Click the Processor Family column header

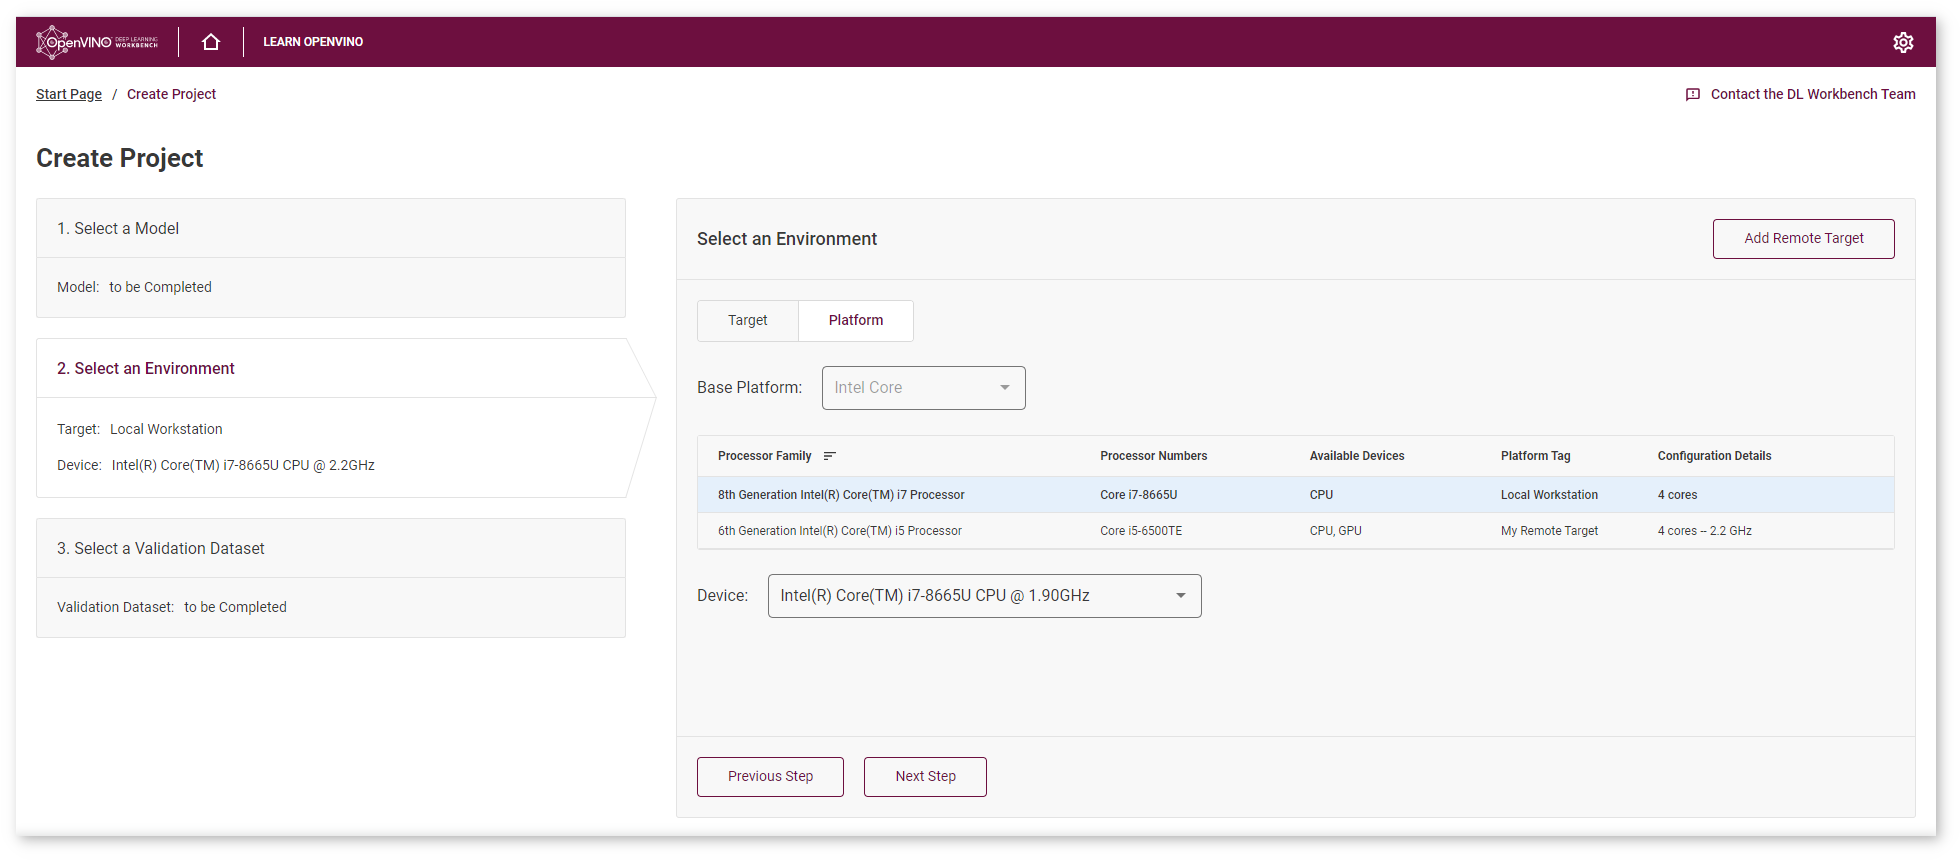[x=764, y=456]
